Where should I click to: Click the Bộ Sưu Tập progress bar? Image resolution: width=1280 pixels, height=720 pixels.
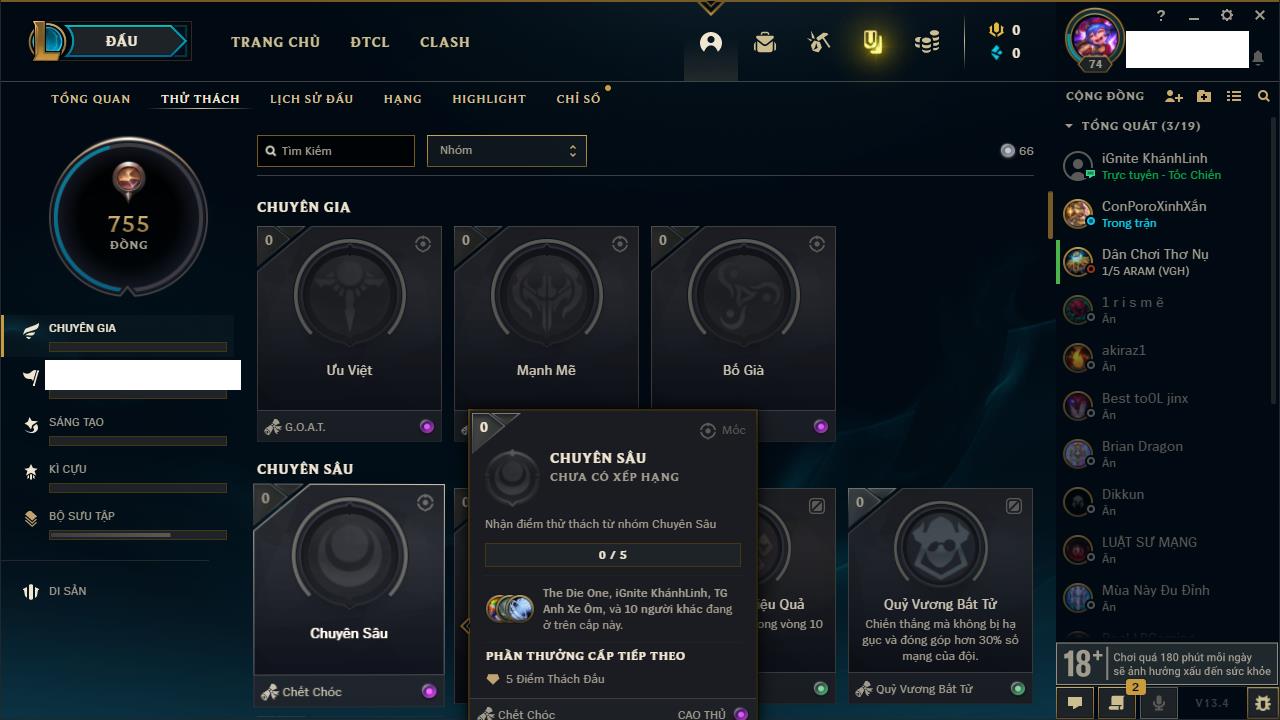[138, 535]
